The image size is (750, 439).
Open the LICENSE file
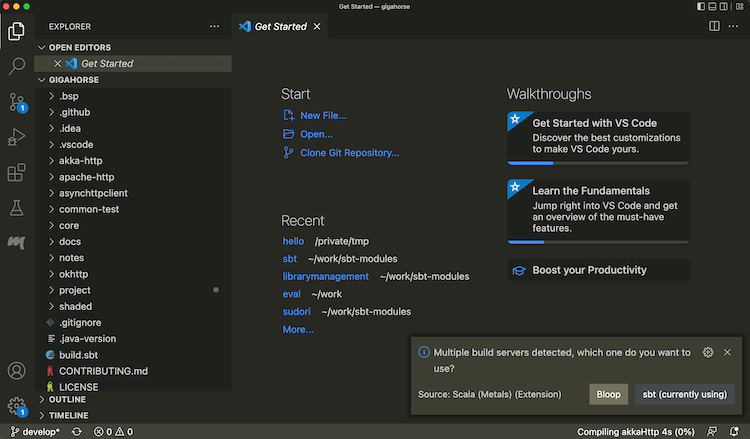(132, 386)
